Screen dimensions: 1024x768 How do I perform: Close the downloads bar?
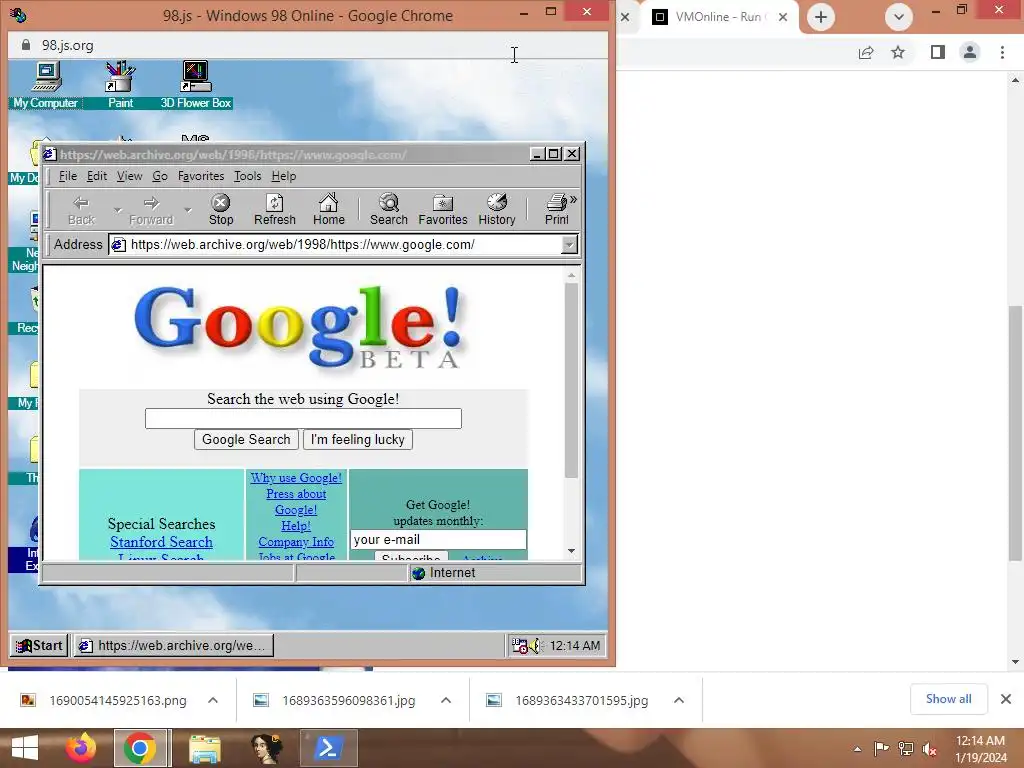(1006, 699)
